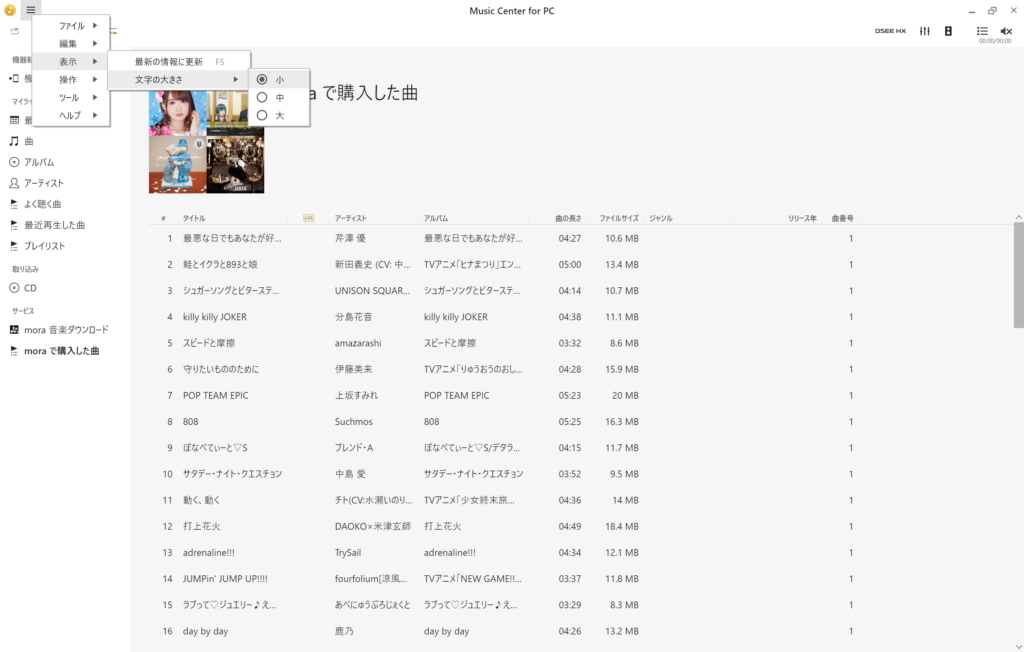Click the CD import disc icon
This screenshot has height=652, width=1024.
(14, 287)
